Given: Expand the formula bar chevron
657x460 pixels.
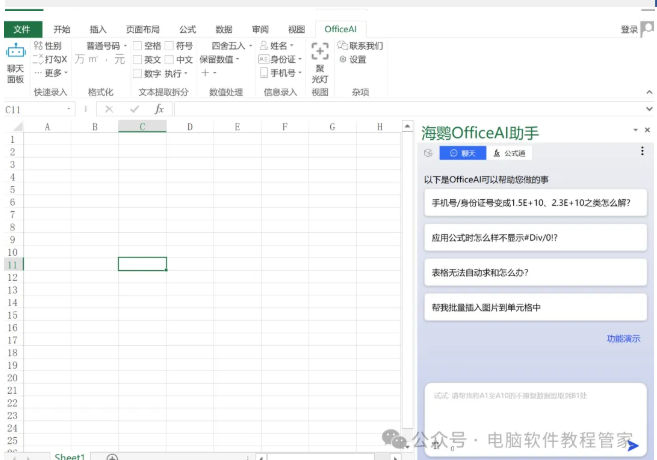Looking at the screenshot, I should click(649, 109).
